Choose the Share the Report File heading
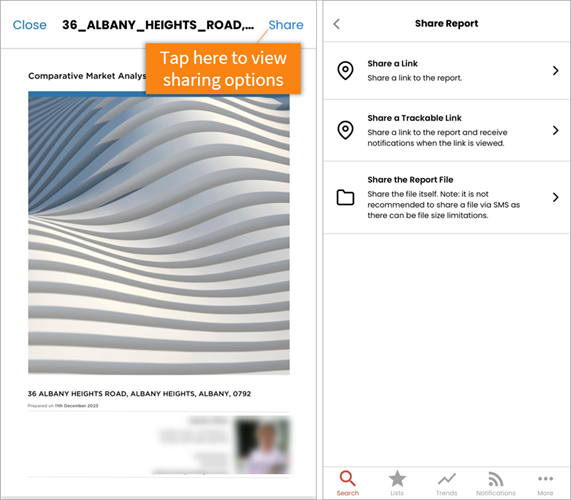Screen dimensions: 571x500 410,180
